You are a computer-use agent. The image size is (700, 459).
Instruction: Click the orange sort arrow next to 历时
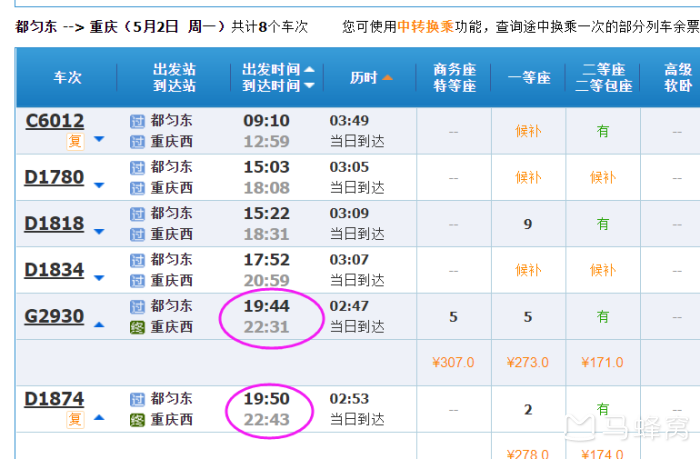(387, 77)
